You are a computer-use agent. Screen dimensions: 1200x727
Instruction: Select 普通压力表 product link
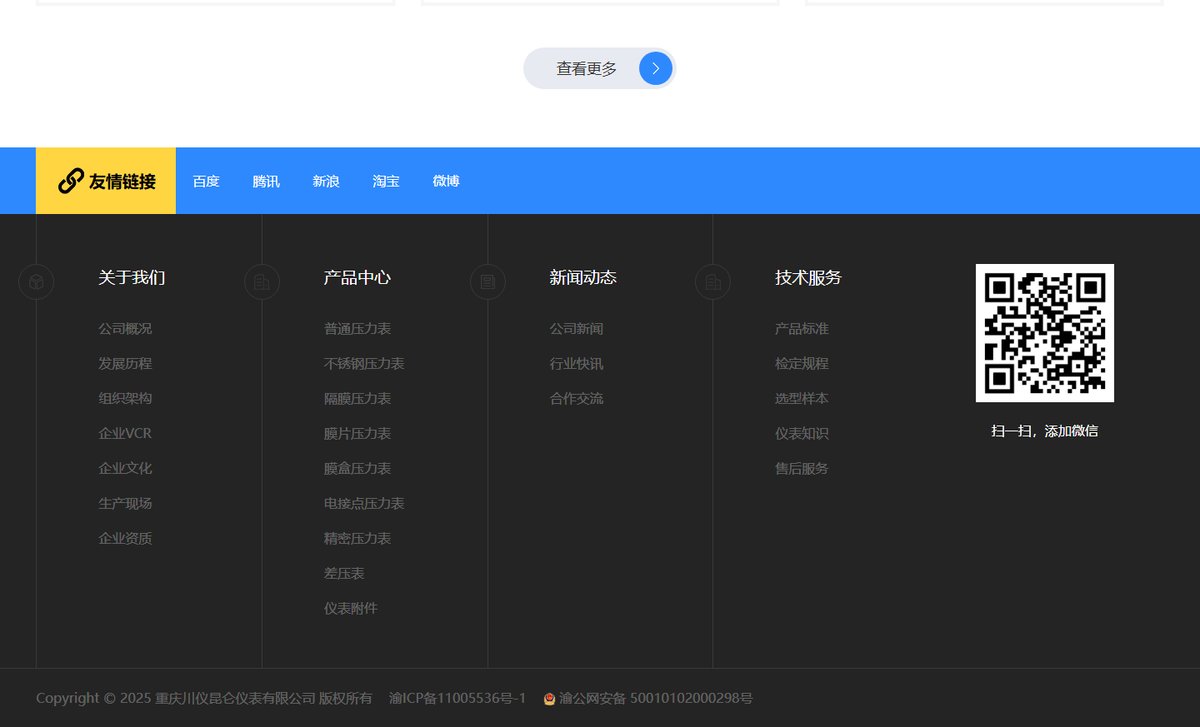[357, 328]
